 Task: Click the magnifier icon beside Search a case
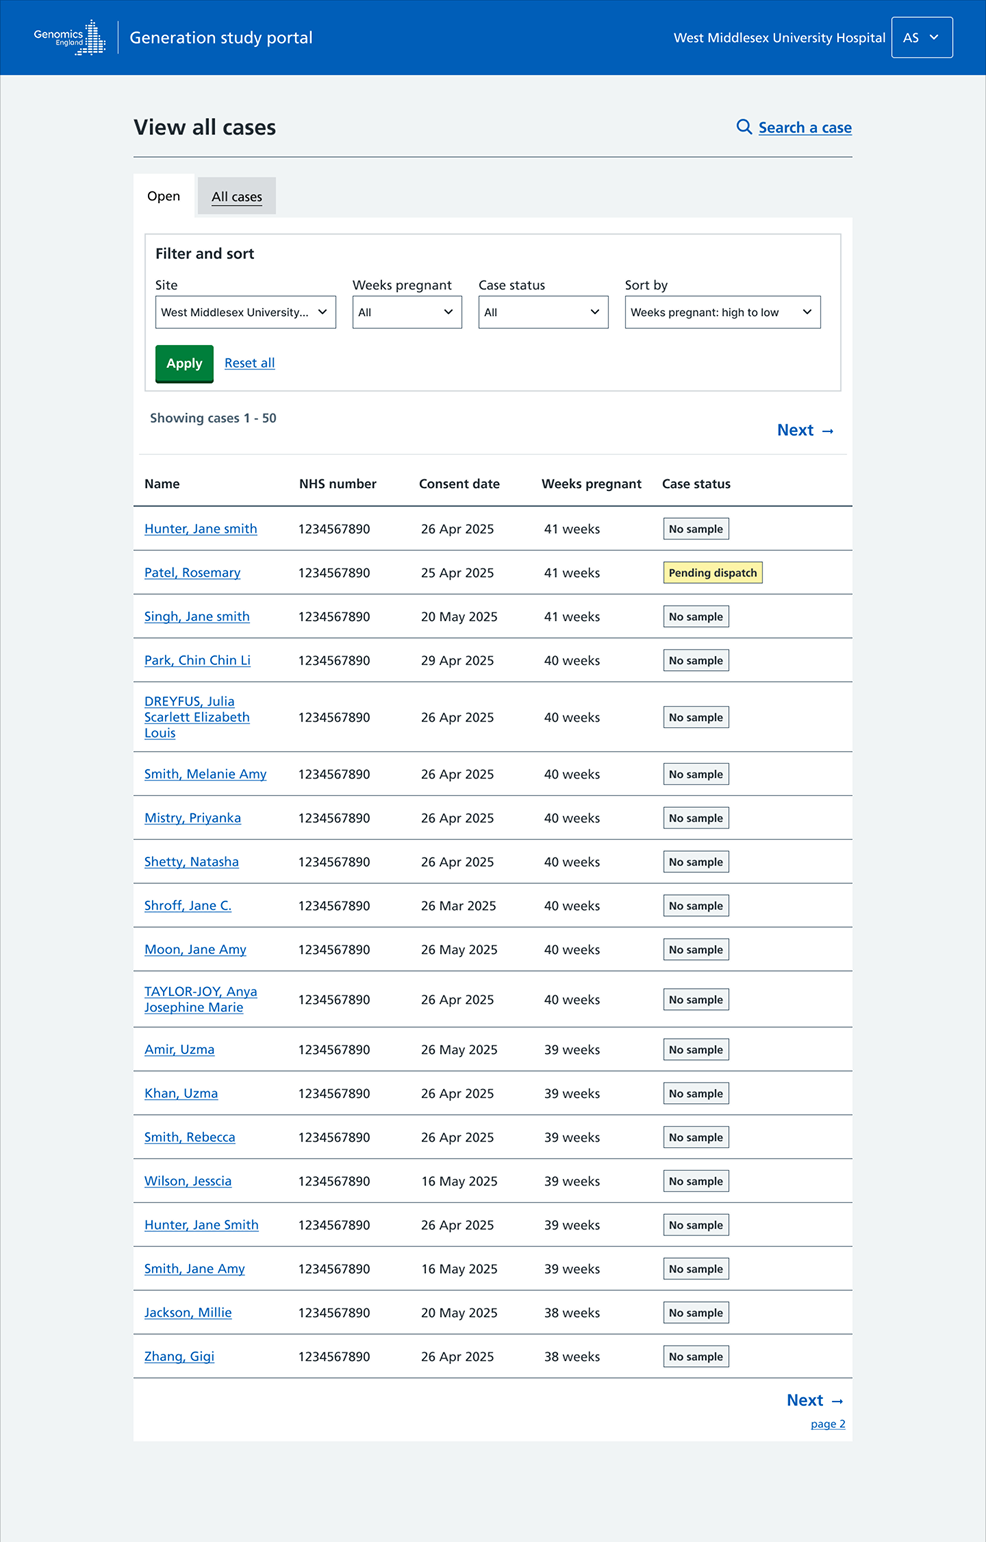point(744,127)
